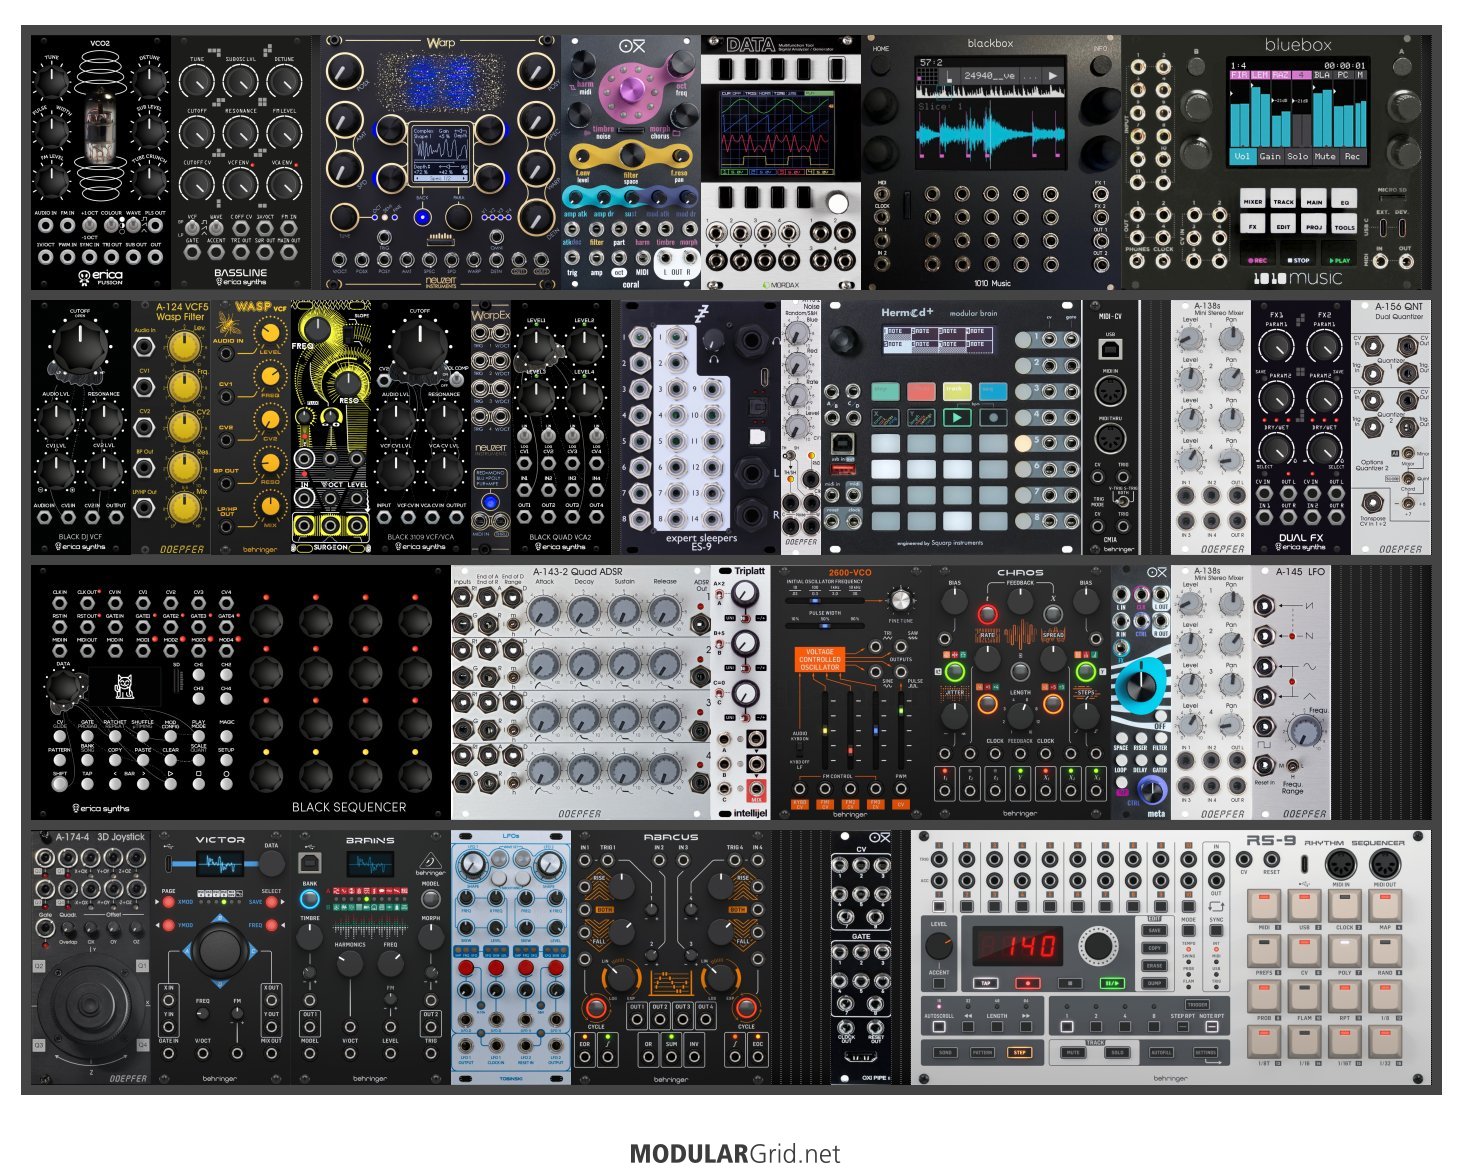Toggle NOTE RPT on the RS-9
This screenshot has width=1472, height=1175.
(1212, 1027)
